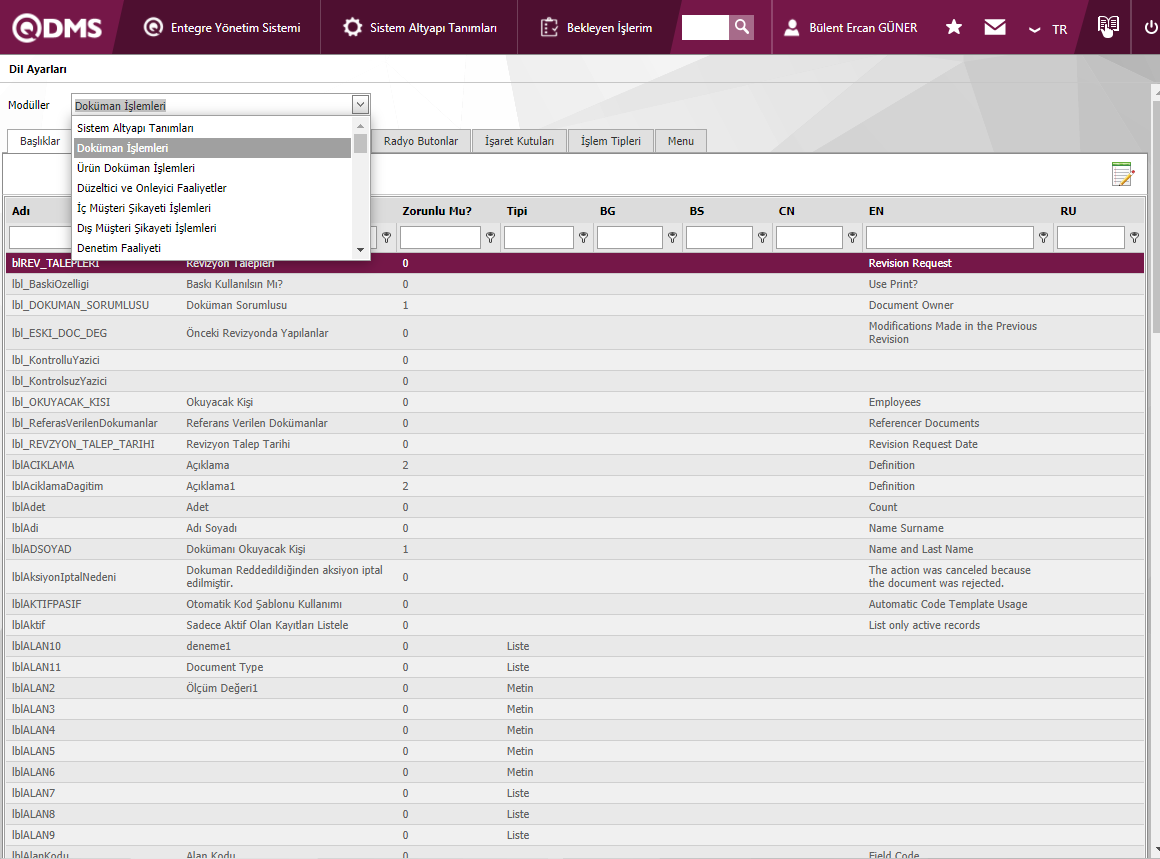Click filter icon next to Tipi column
The width and height of the screenshot is (1160, 859).
tap(583, 238)
